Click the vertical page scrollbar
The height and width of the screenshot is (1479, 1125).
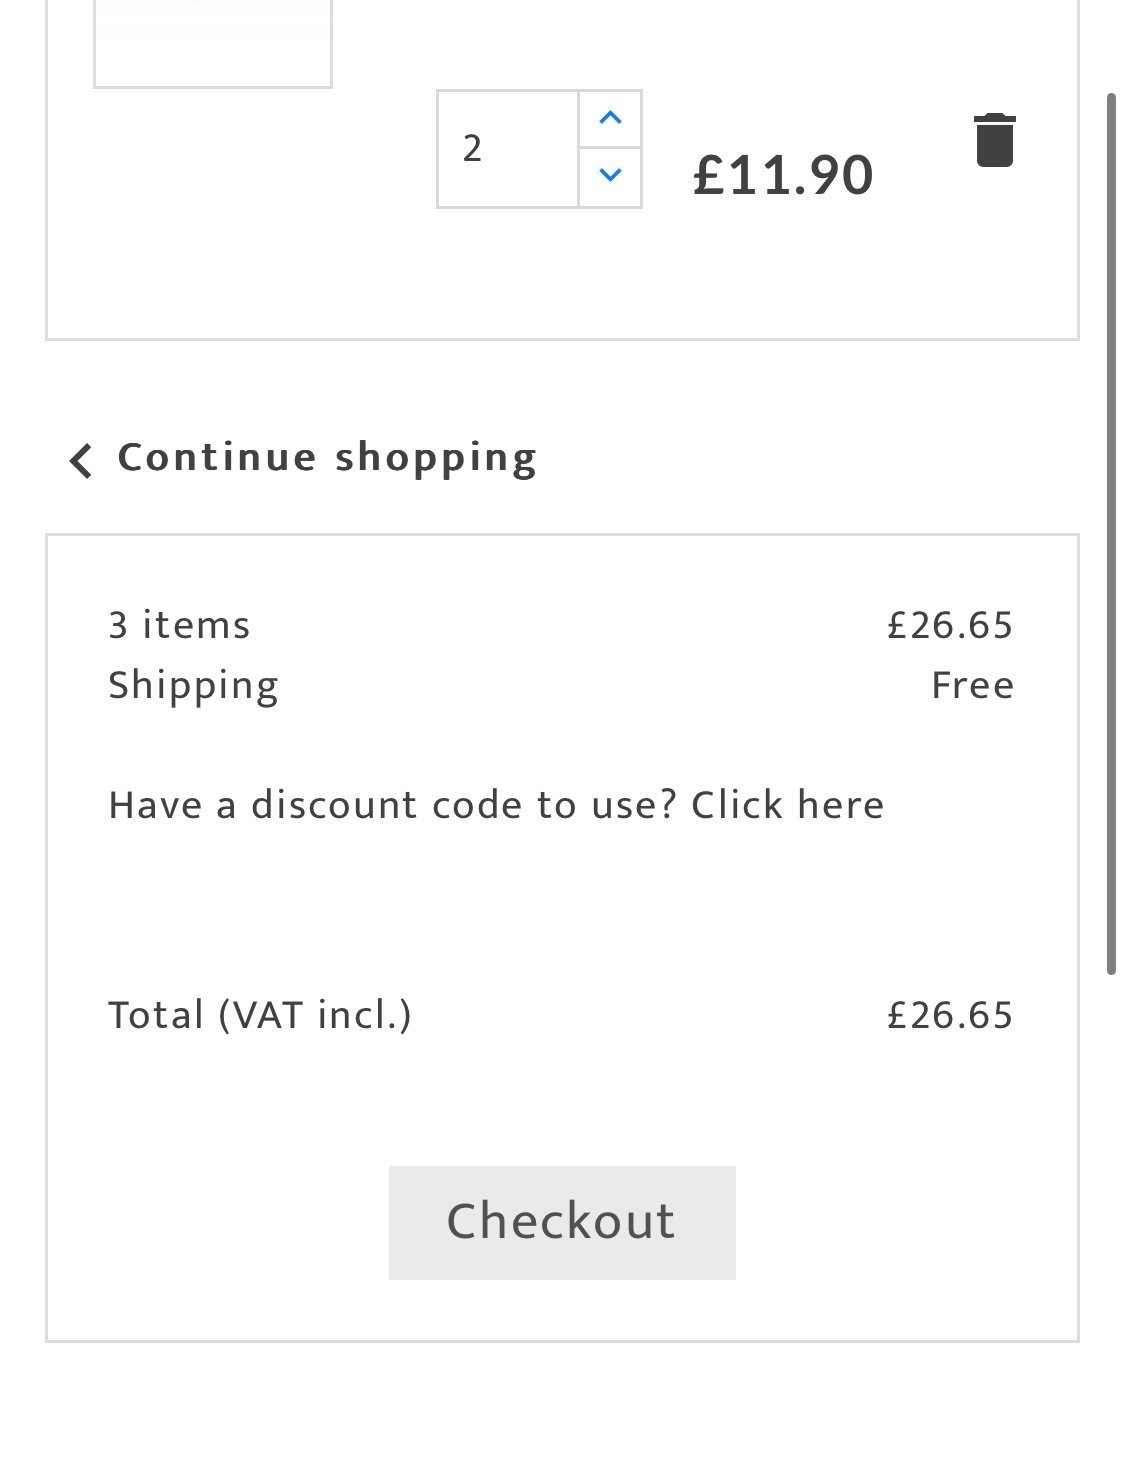pyautogui.click(x=1110, y=532)
